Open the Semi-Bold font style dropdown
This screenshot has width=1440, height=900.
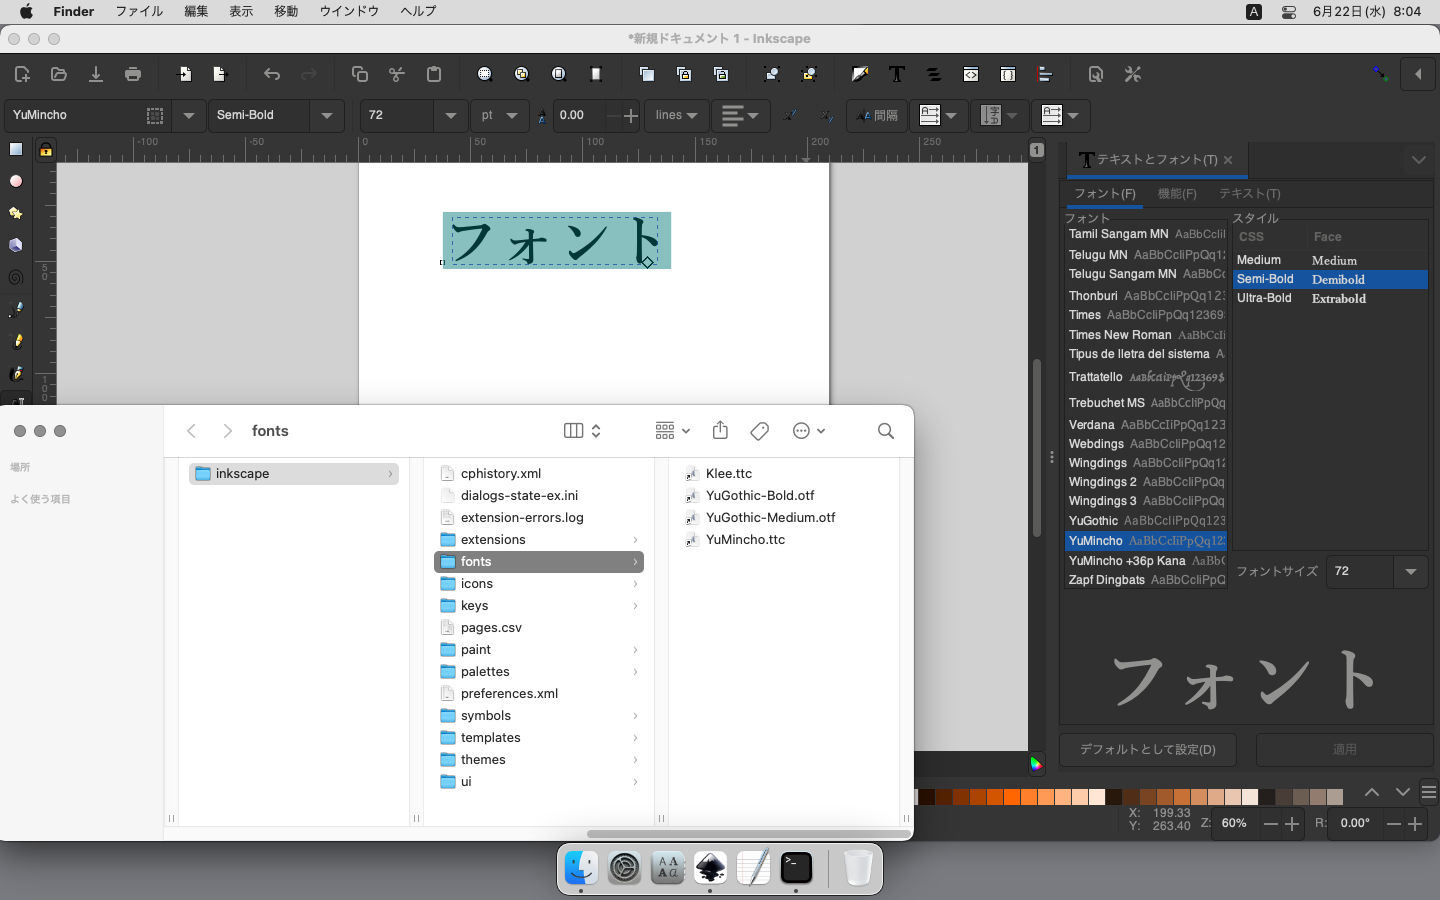327,115
